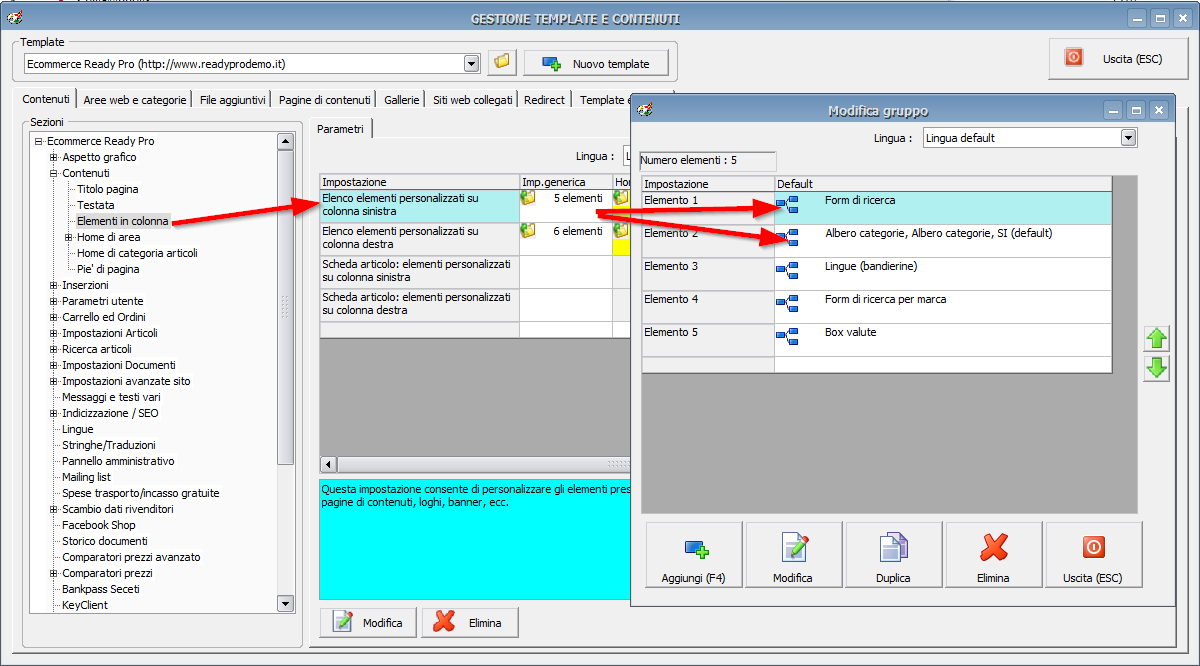Select Elementi in colonna tree item

[123, 221]
